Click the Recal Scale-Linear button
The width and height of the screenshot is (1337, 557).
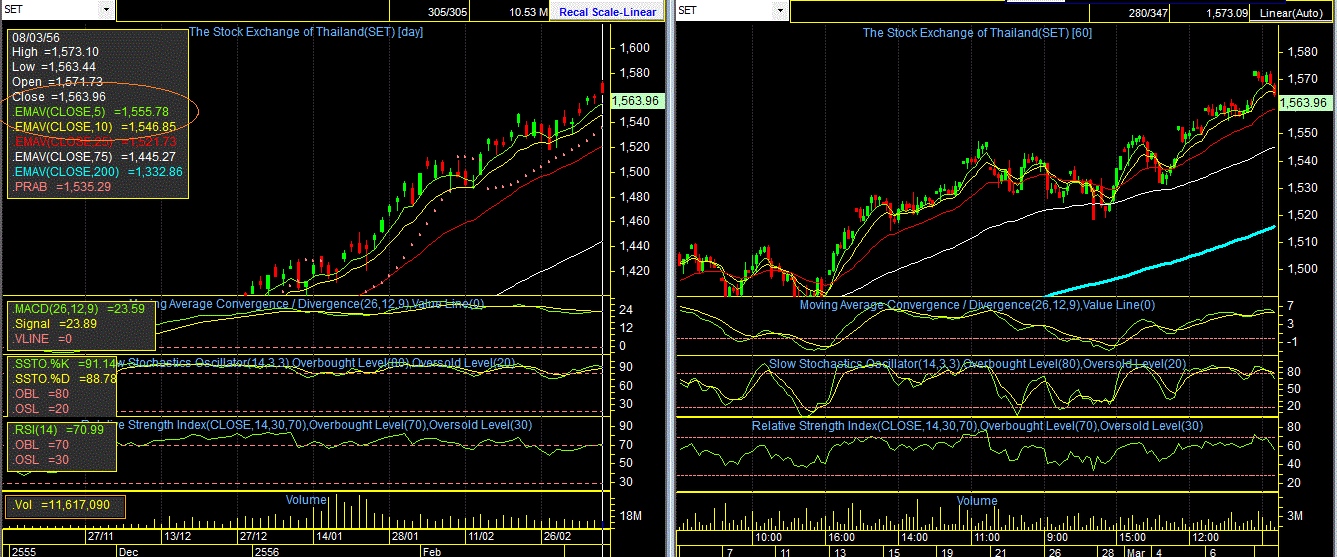[x=608, y=12]
